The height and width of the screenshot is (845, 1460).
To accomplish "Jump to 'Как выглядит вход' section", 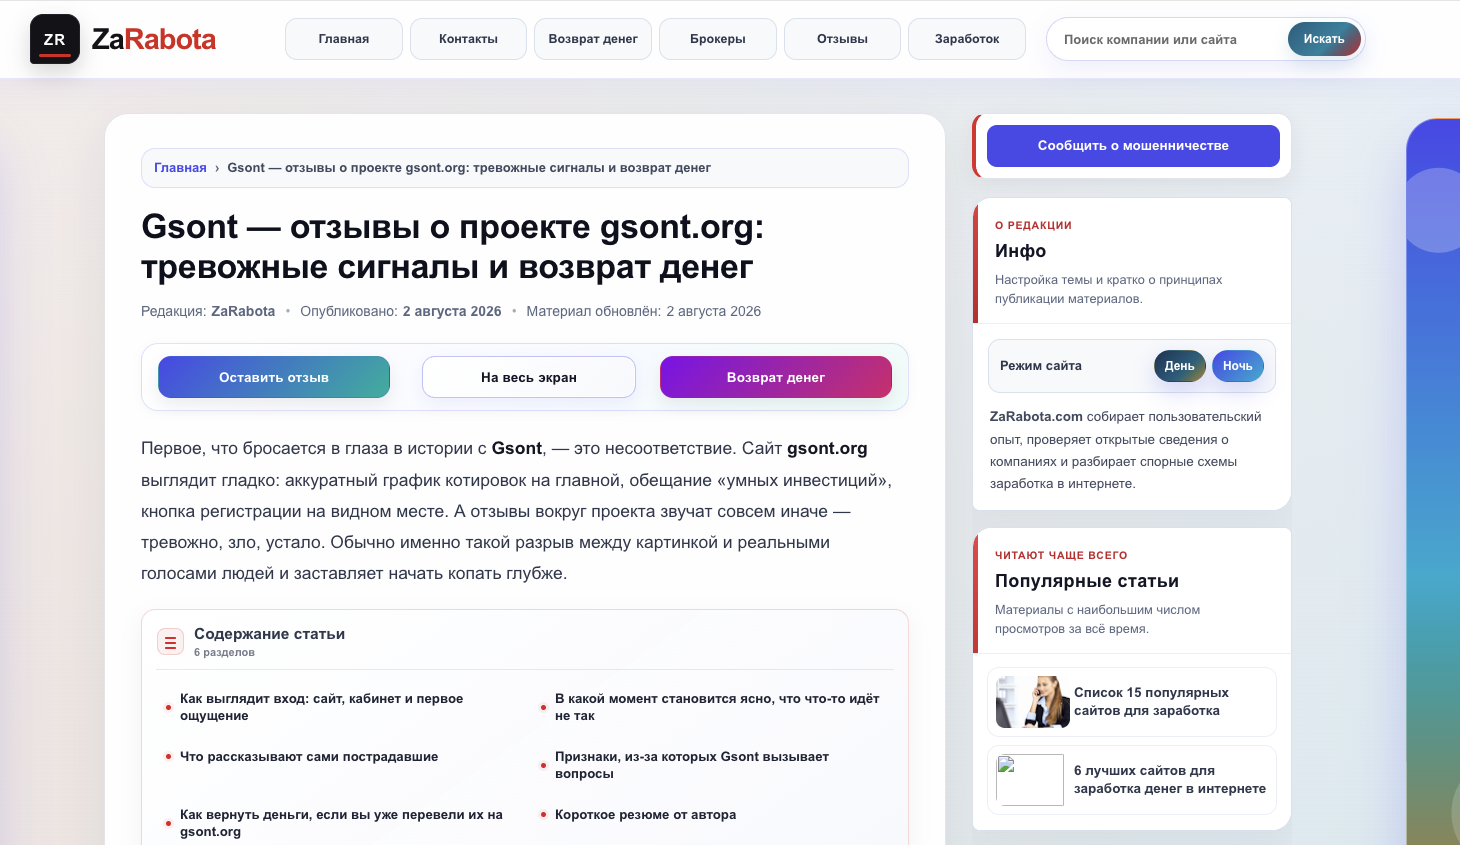I will point(321,707).
